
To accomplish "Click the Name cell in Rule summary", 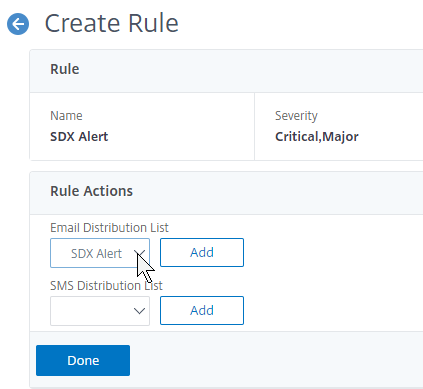I will click(142, 126).
